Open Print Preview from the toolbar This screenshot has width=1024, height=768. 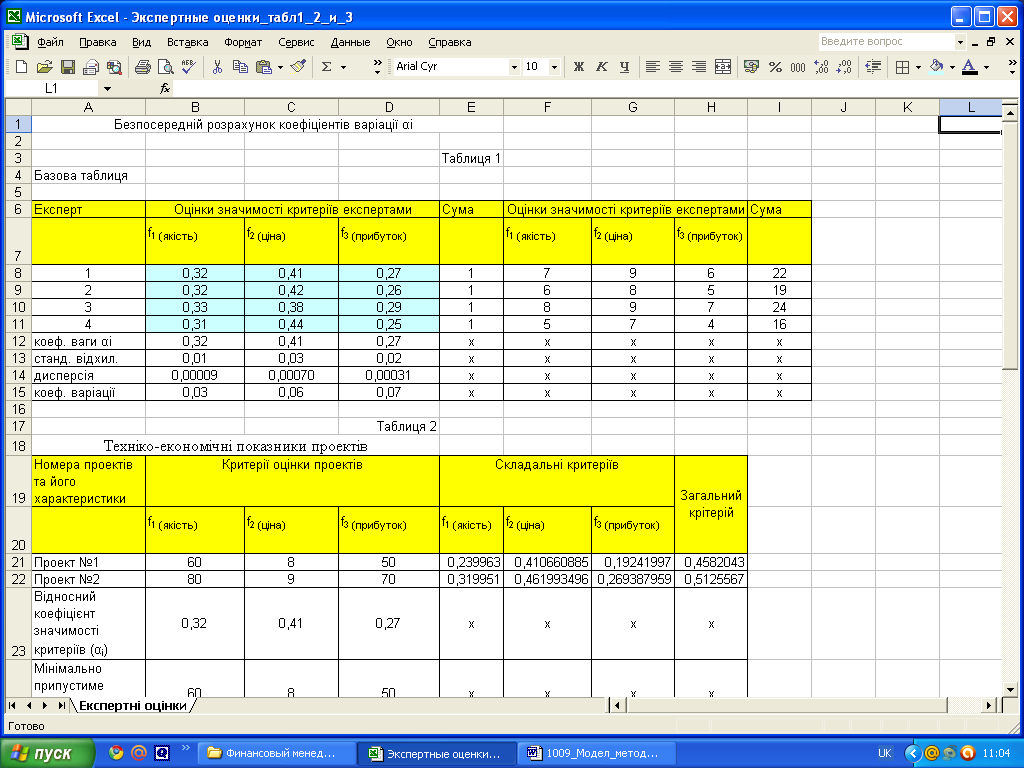[x=166, y=67]
